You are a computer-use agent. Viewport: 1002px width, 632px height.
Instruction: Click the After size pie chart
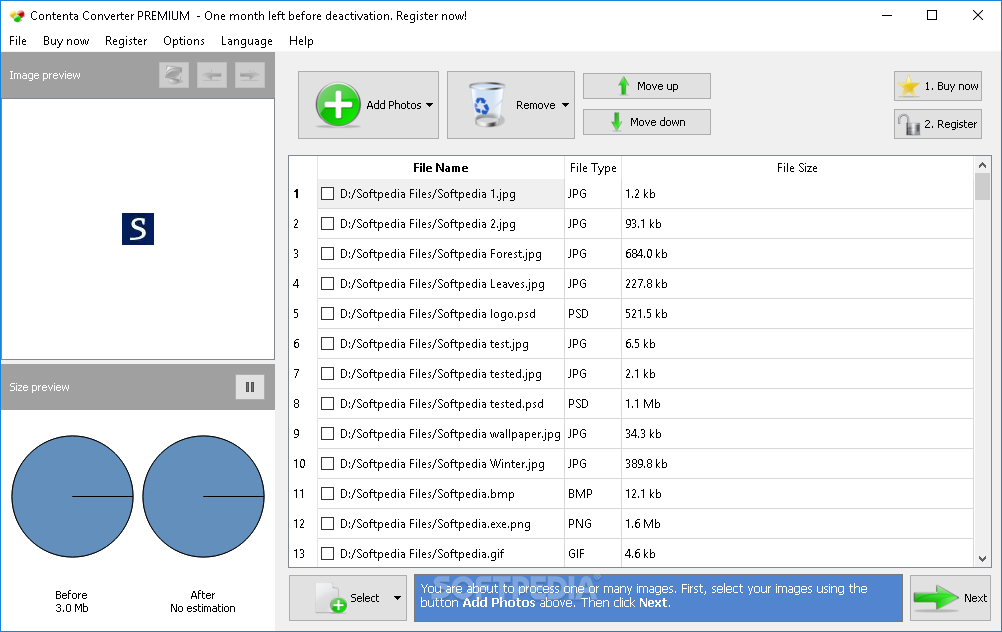203,497
